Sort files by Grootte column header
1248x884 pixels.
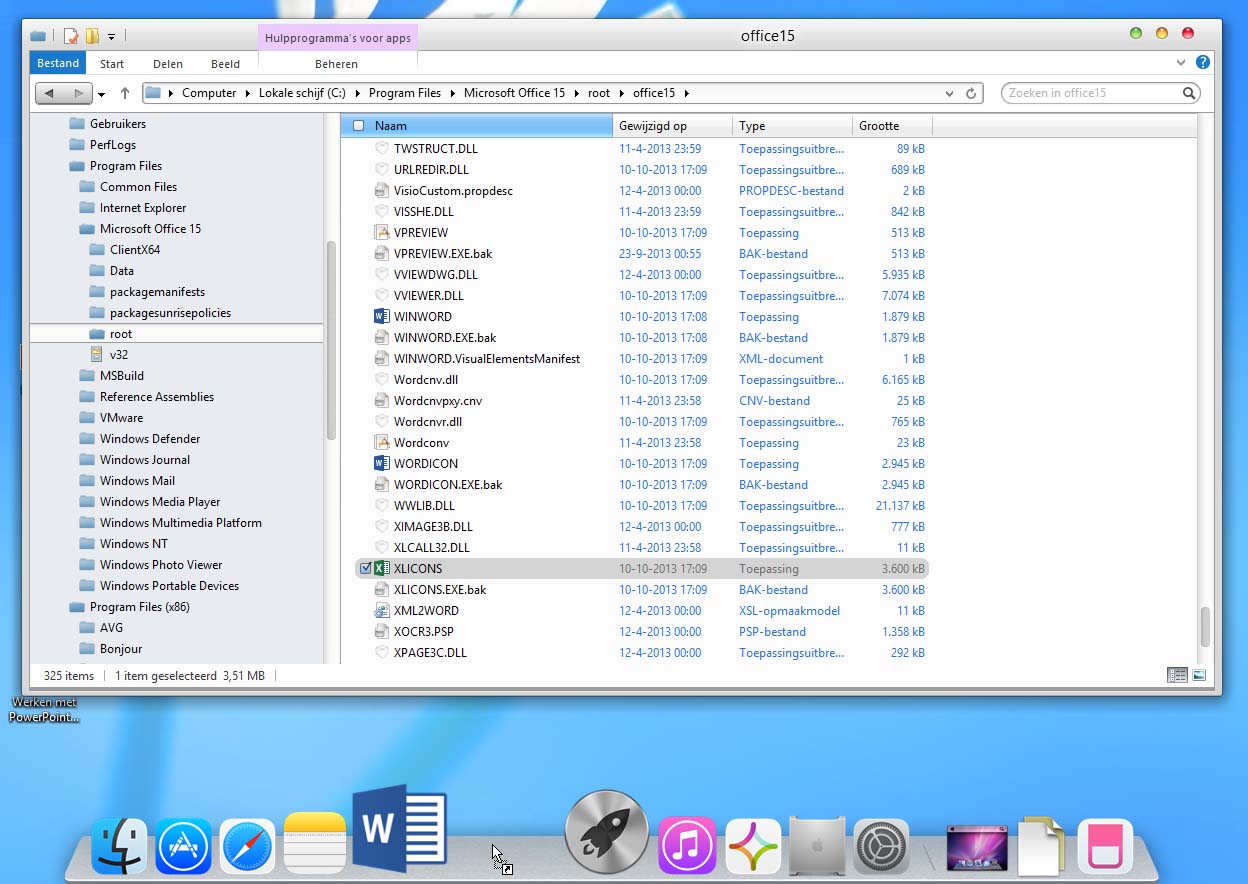tap(893, 126)
